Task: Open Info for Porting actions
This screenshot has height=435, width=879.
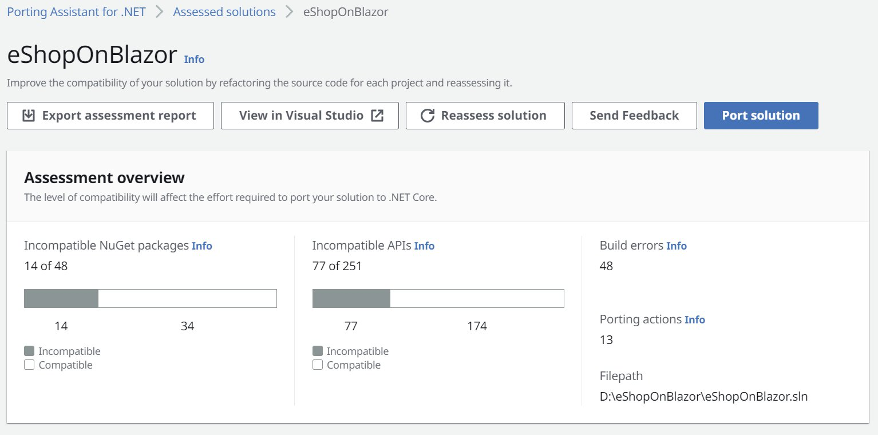Action: pyautogui.click(x=695, y=320)
